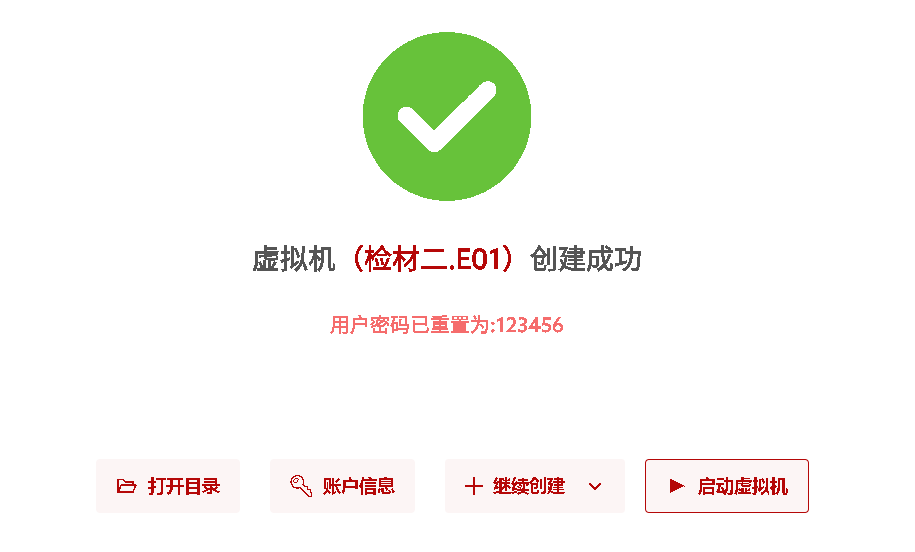Click the folder icon on 打开目录
Viewport: 915px width, 552px height.
point(127,486)
